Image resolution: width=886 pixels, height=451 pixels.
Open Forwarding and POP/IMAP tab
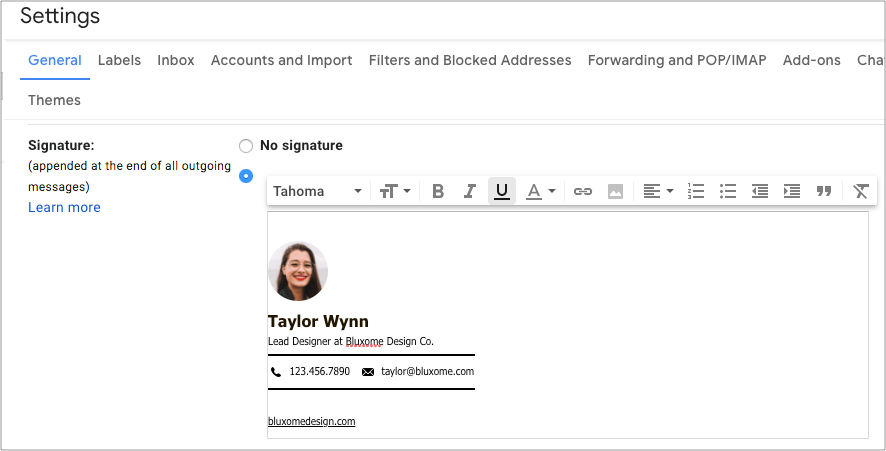(x=677, y=60)
